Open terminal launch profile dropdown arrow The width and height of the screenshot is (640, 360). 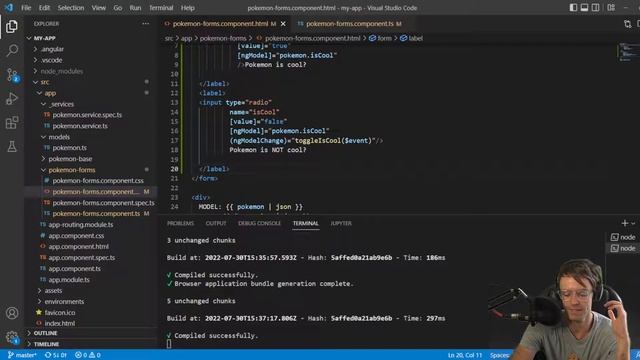633,223
